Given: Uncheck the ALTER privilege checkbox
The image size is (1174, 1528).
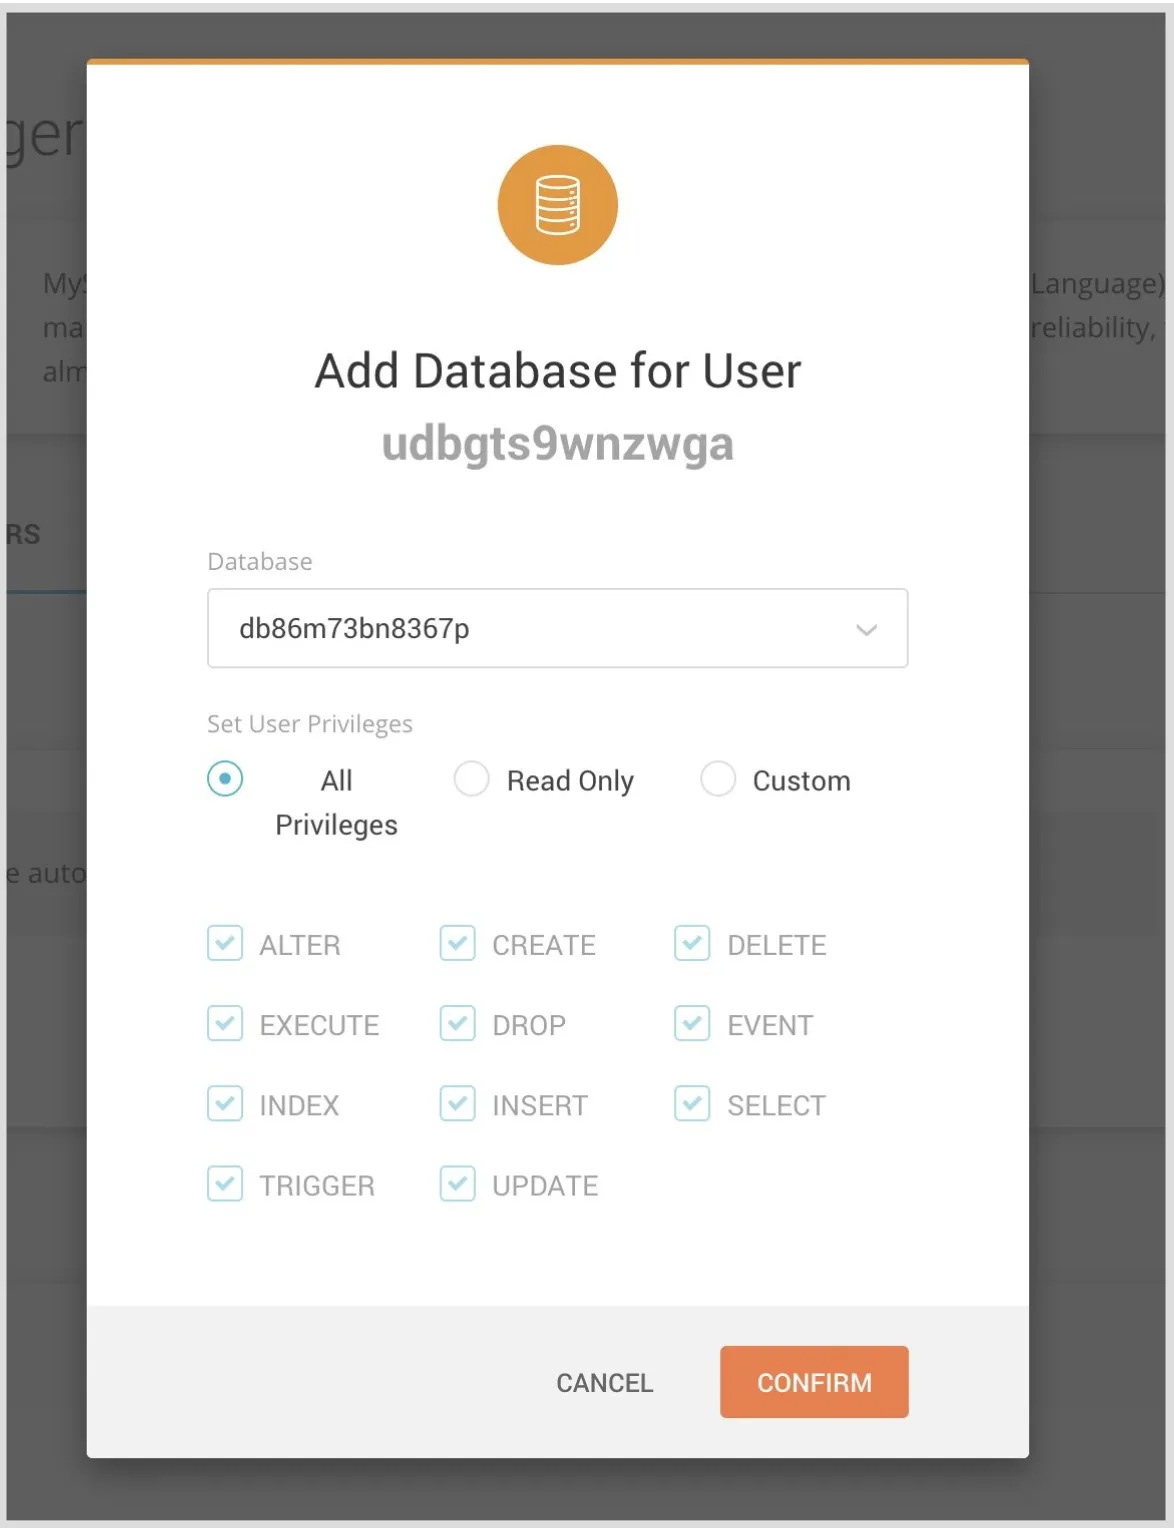Looking at the screenshot, I should (225, 943).
